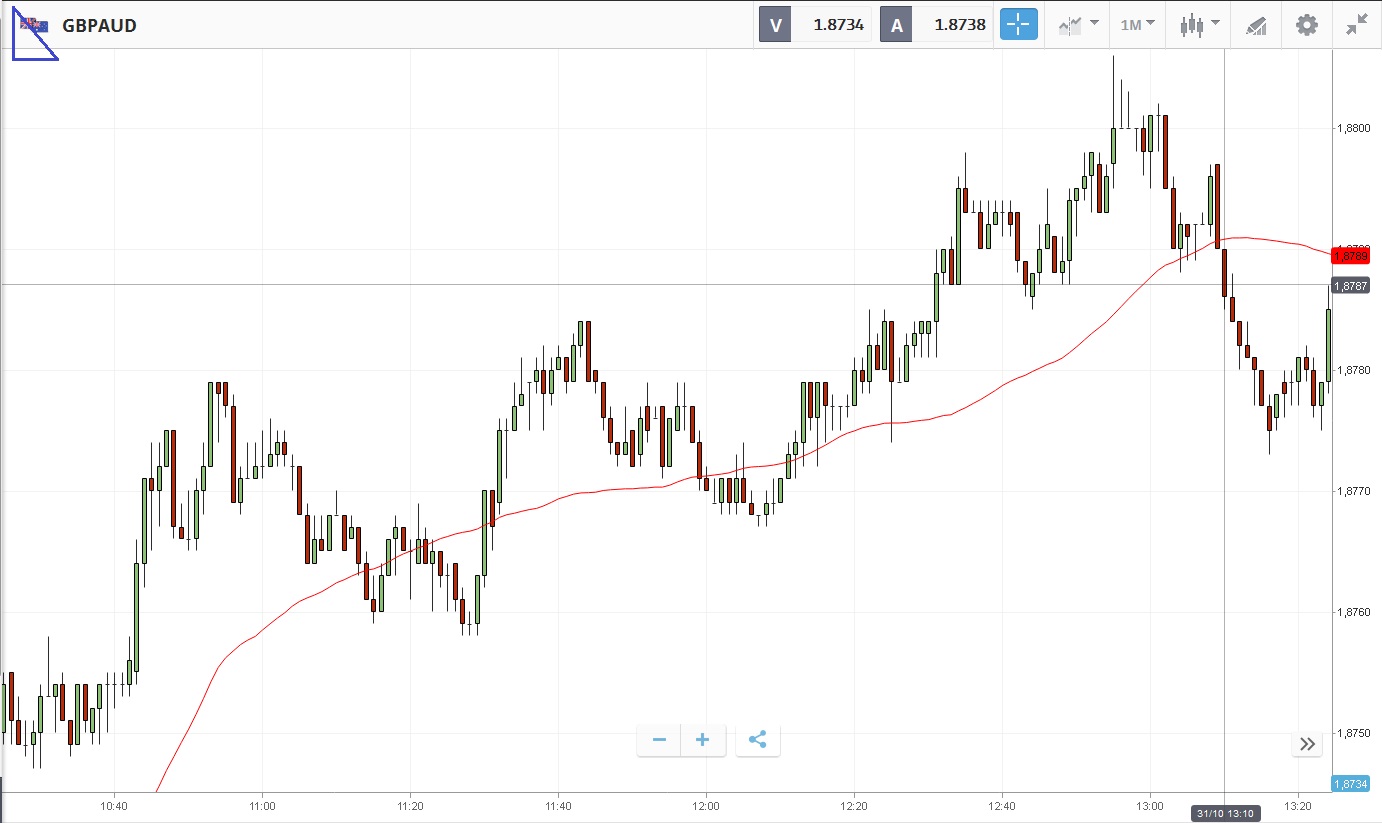Open the candlestick chart type dropdown
Viewport: 1382px width, 823px height.
pyautogui.click(x=1199, y=25)
